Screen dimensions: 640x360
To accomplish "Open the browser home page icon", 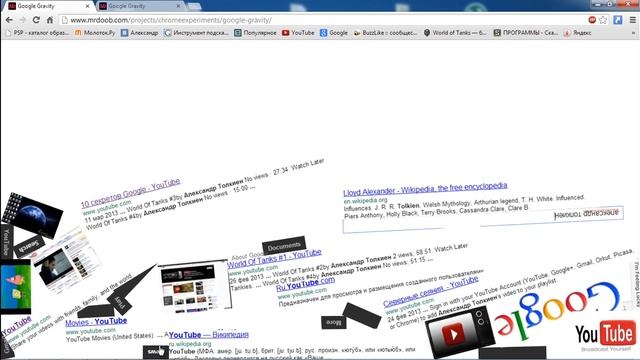I will (x=50, y=20).
